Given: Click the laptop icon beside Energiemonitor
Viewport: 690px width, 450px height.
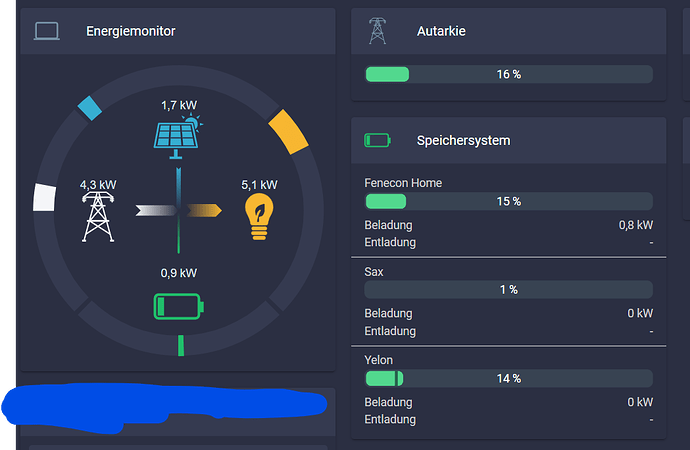Looking at the screenshot, I should point(47,31).
